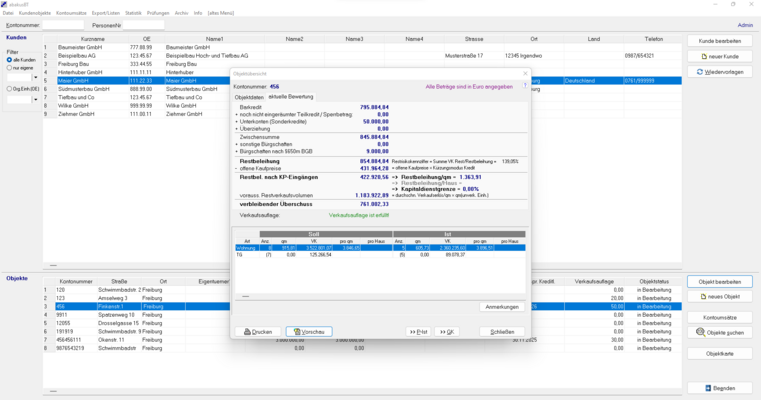This screenshot has height=400, width=761.
Task: Switch to the Objektdaten tab
Action: click(246, 97)
